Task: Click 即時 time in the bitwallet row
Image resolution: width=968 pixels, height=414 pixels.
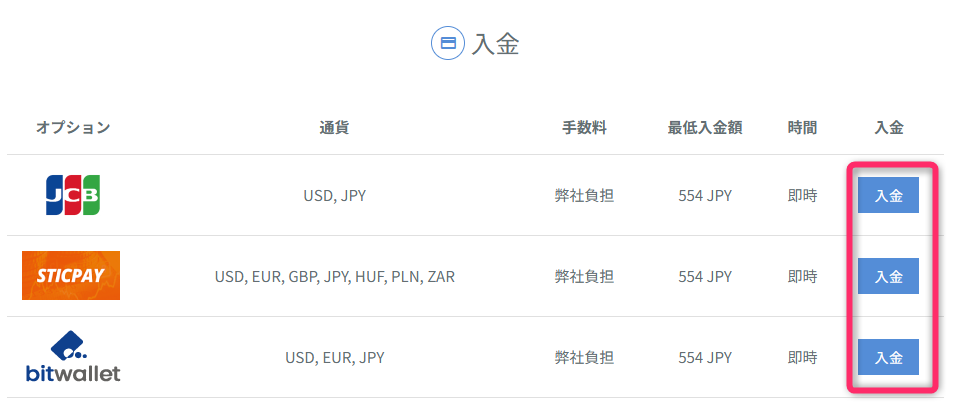Action: (802, 357)
